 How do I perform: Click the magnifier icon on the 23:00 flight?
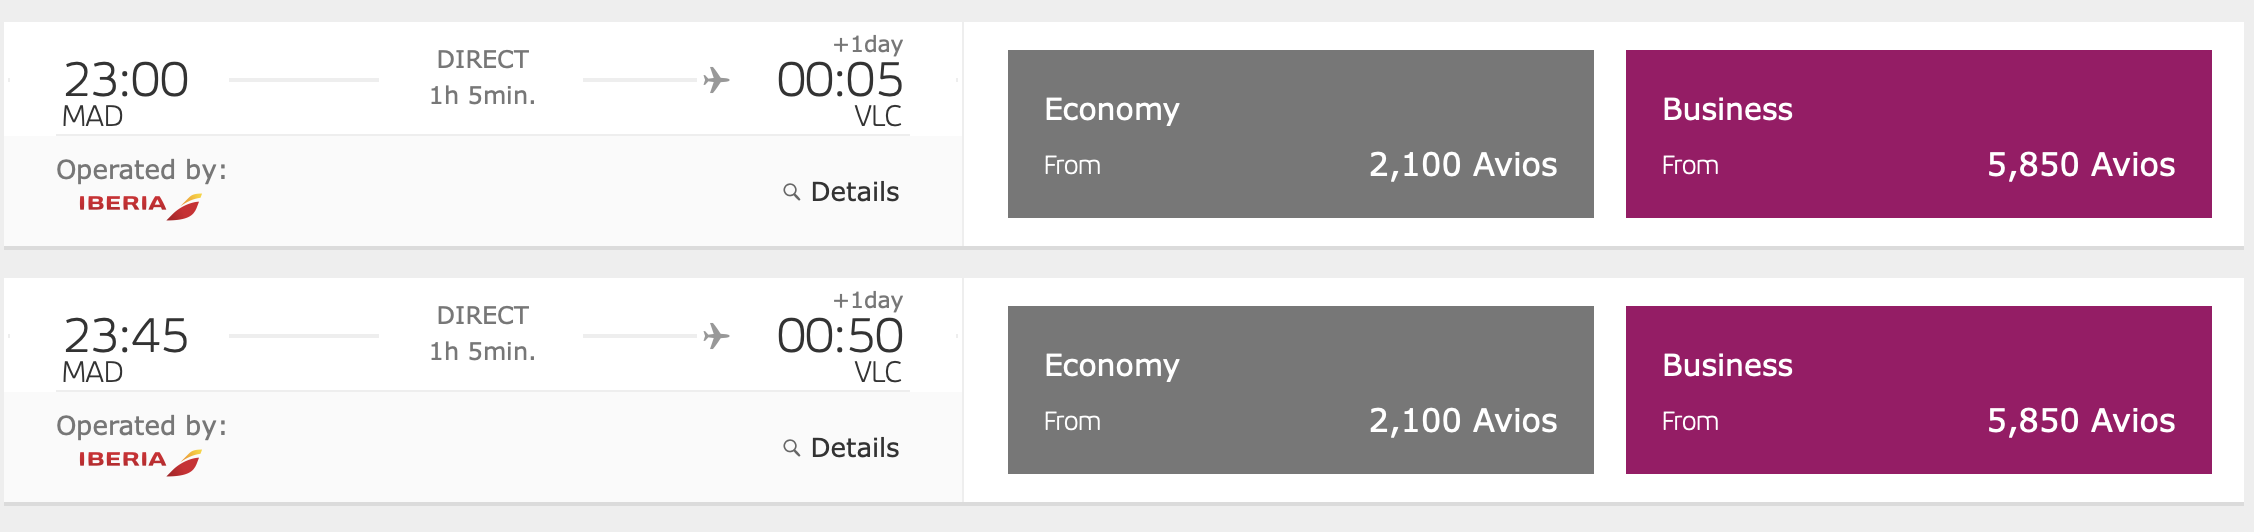[791, 192]
